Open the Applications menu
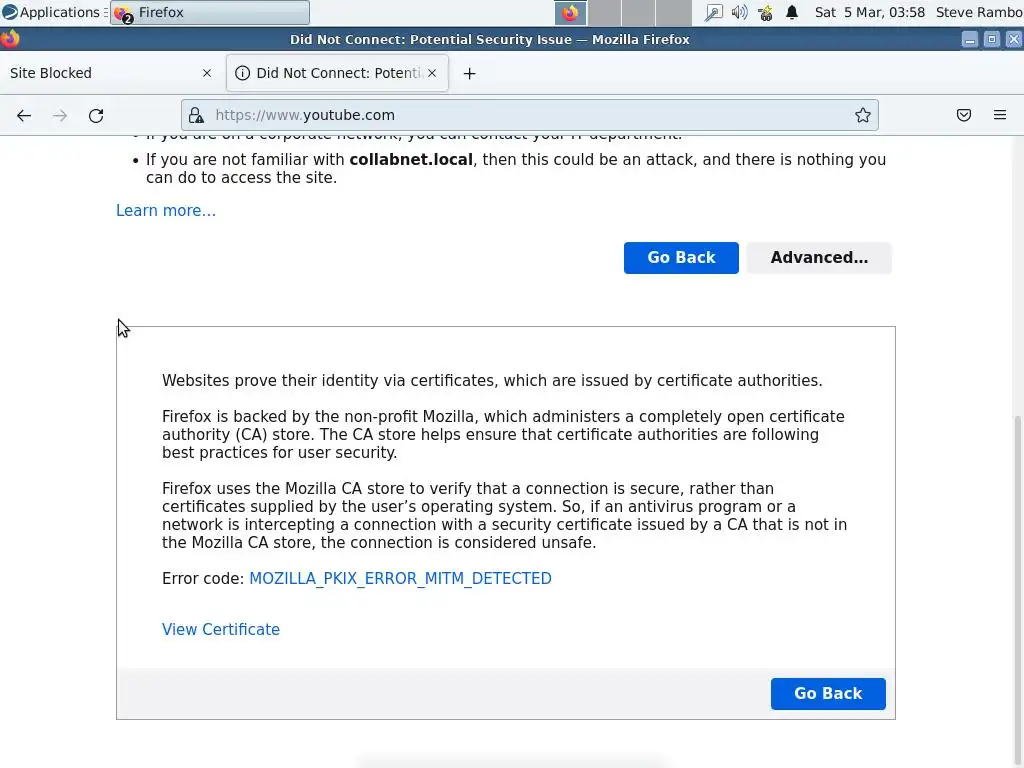Viewport: 1024px width, 768px height. 52,12
